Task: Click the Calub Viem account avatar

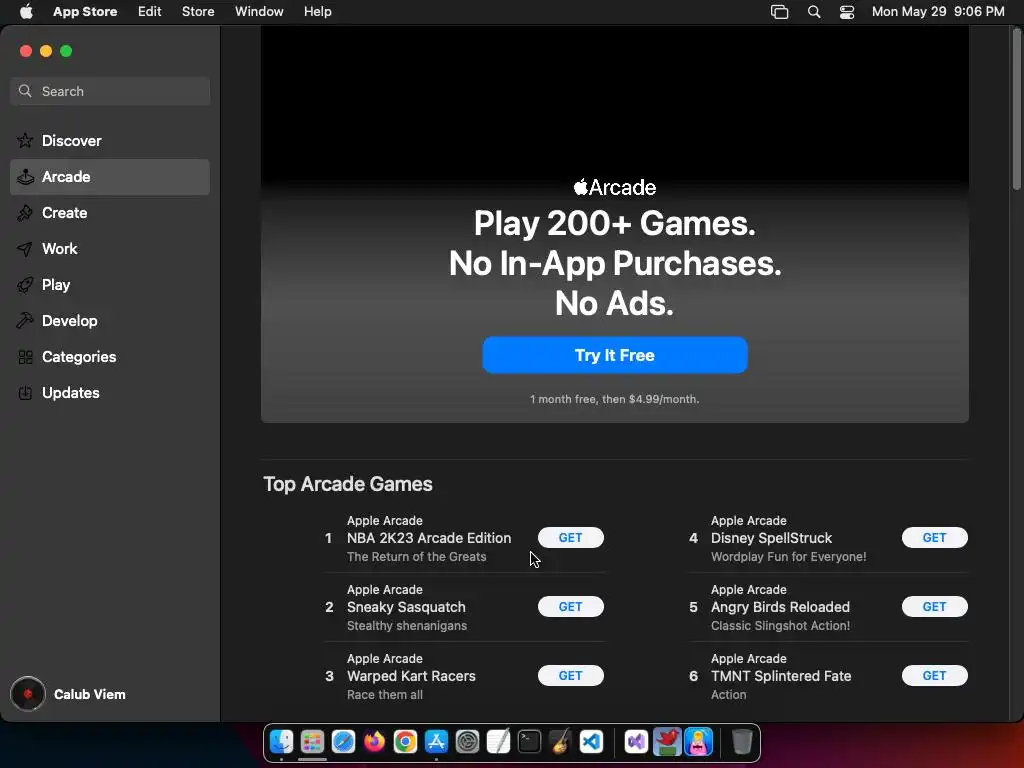Action: point(27,694)
